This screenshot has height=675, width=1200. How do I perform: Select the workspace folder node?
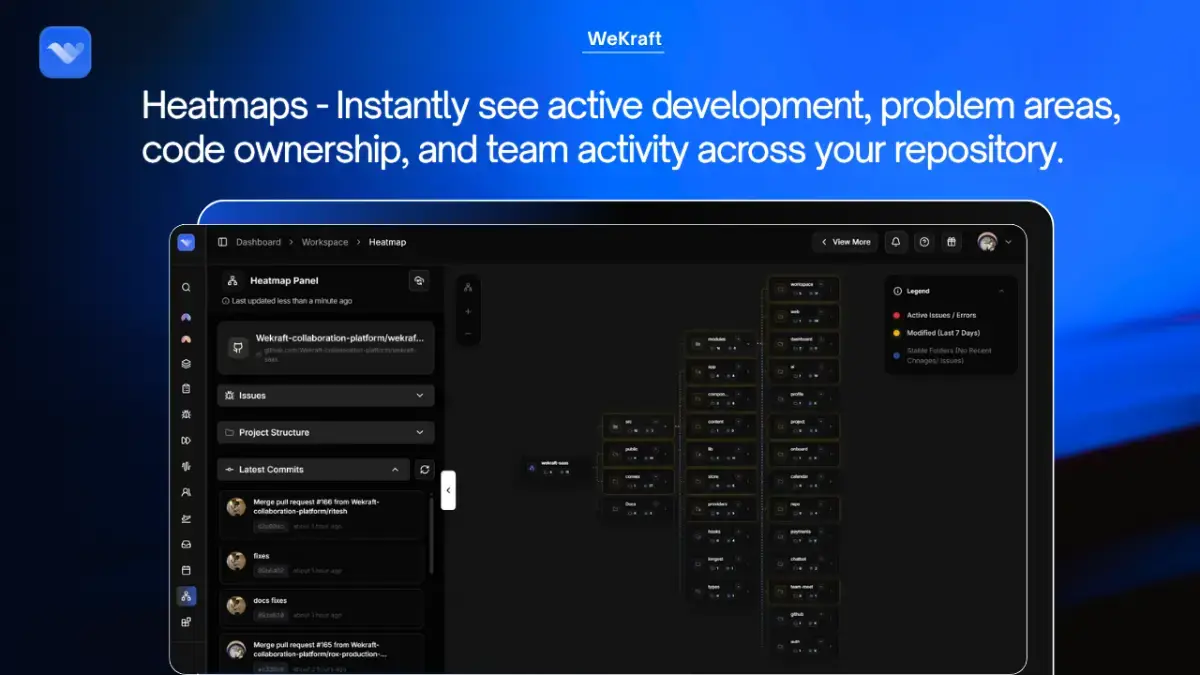coord(804,289)
